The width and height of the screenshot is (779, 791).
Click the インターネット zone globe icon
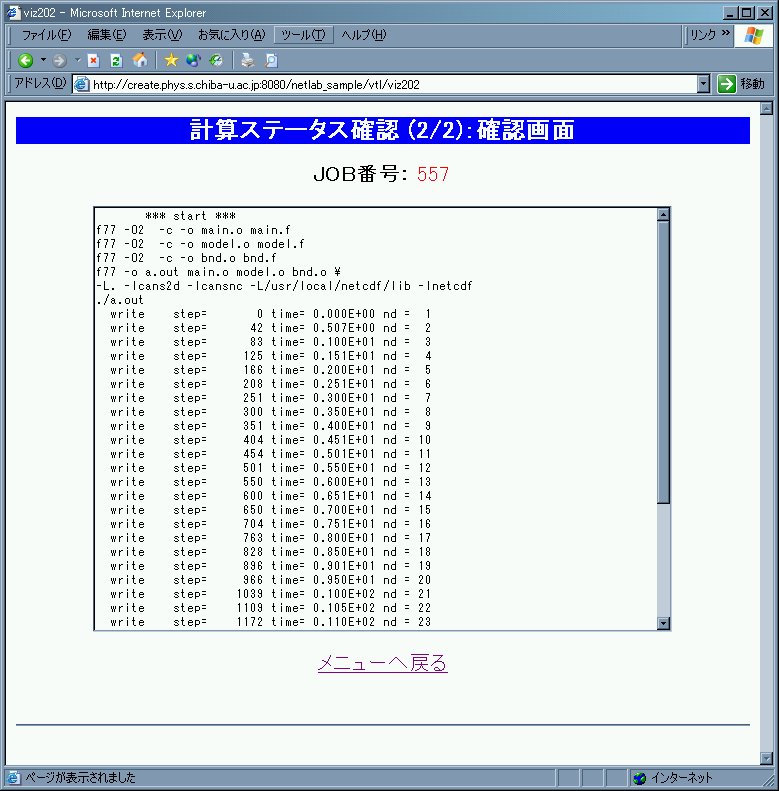pyautogui.click(x=639, y=778)
